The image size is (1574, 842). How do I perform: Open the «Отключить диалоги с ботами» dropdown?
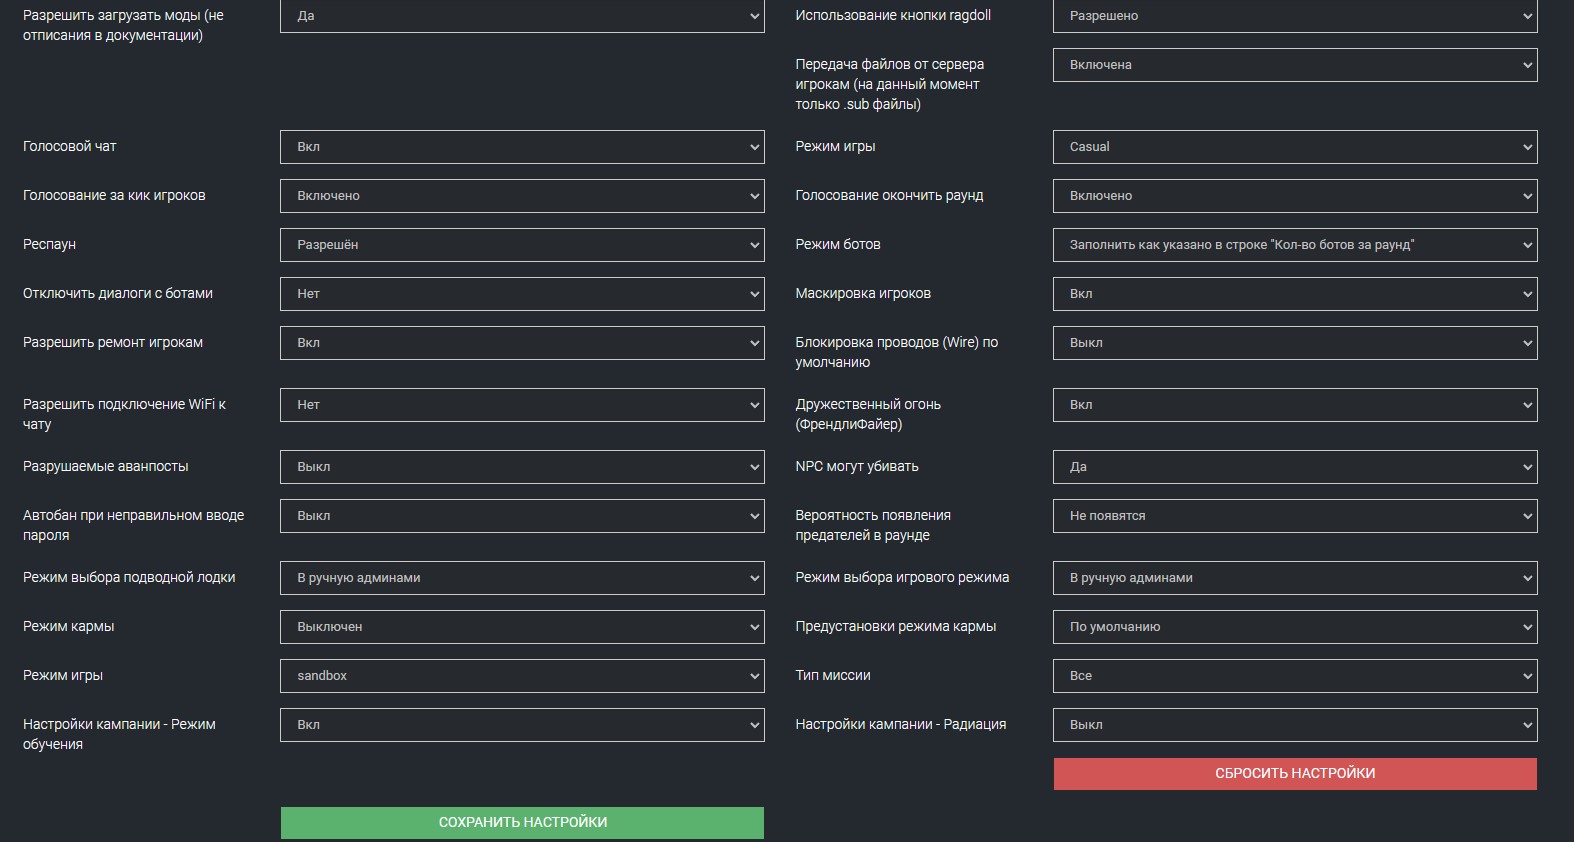click(522, 294)
